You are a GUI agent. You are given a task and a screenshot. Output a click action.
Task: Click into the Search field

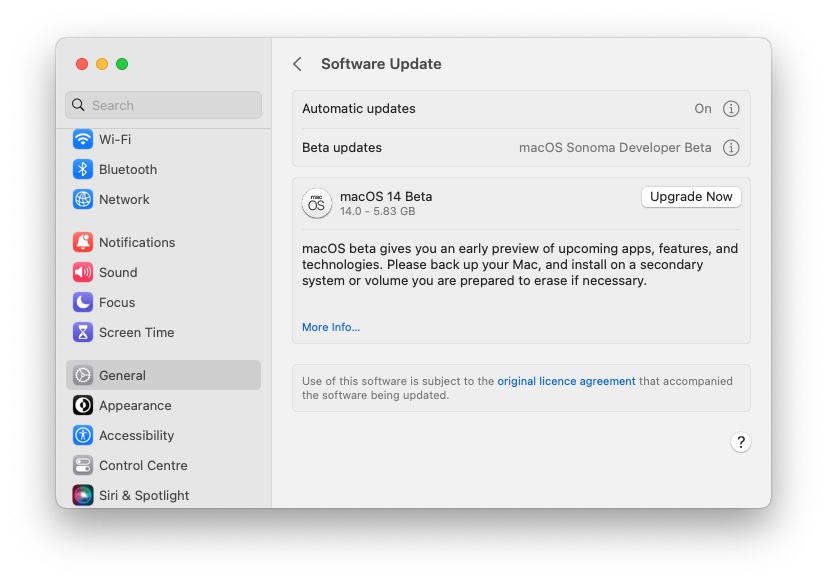click(170, 105)
